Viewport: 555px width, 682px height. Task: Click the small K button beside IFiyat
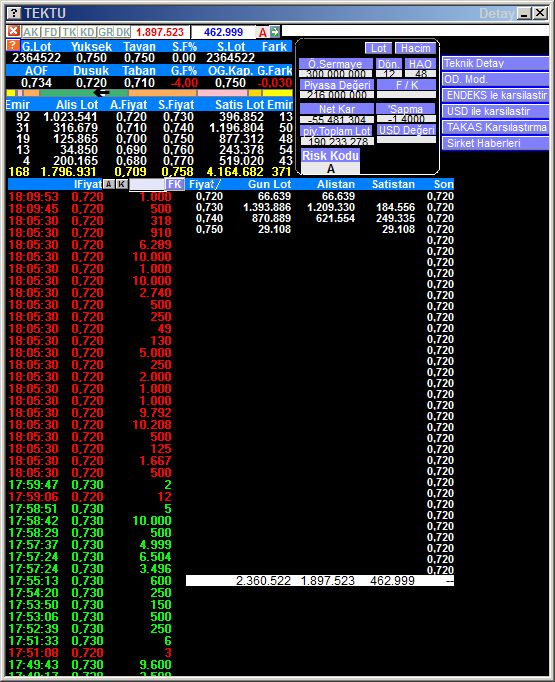pos(122,184)
